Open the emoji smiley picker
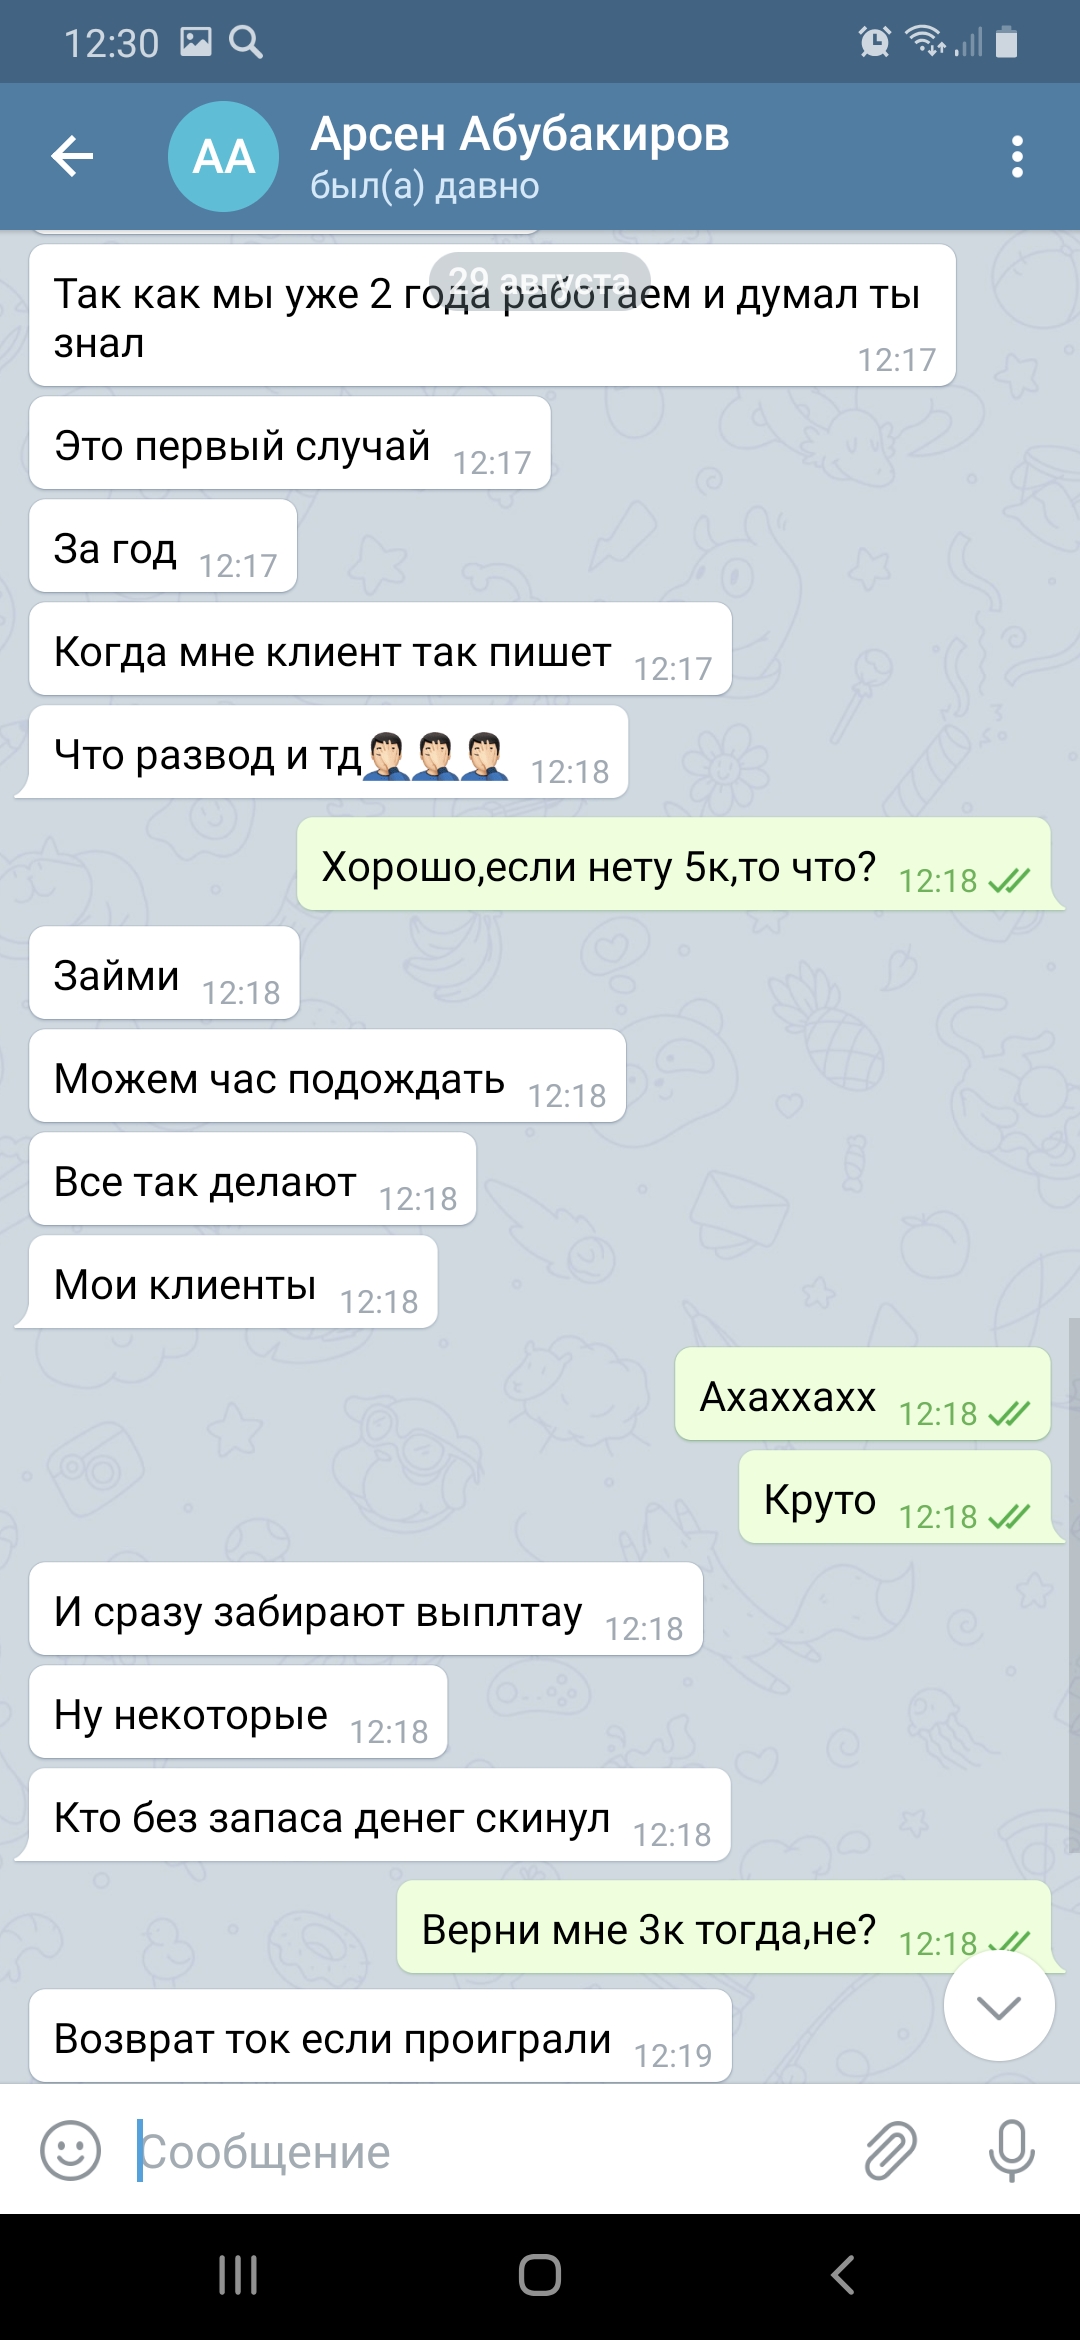This screenshot has width=1080, height=2340. pyautogui.click(x=70, y=2150)
